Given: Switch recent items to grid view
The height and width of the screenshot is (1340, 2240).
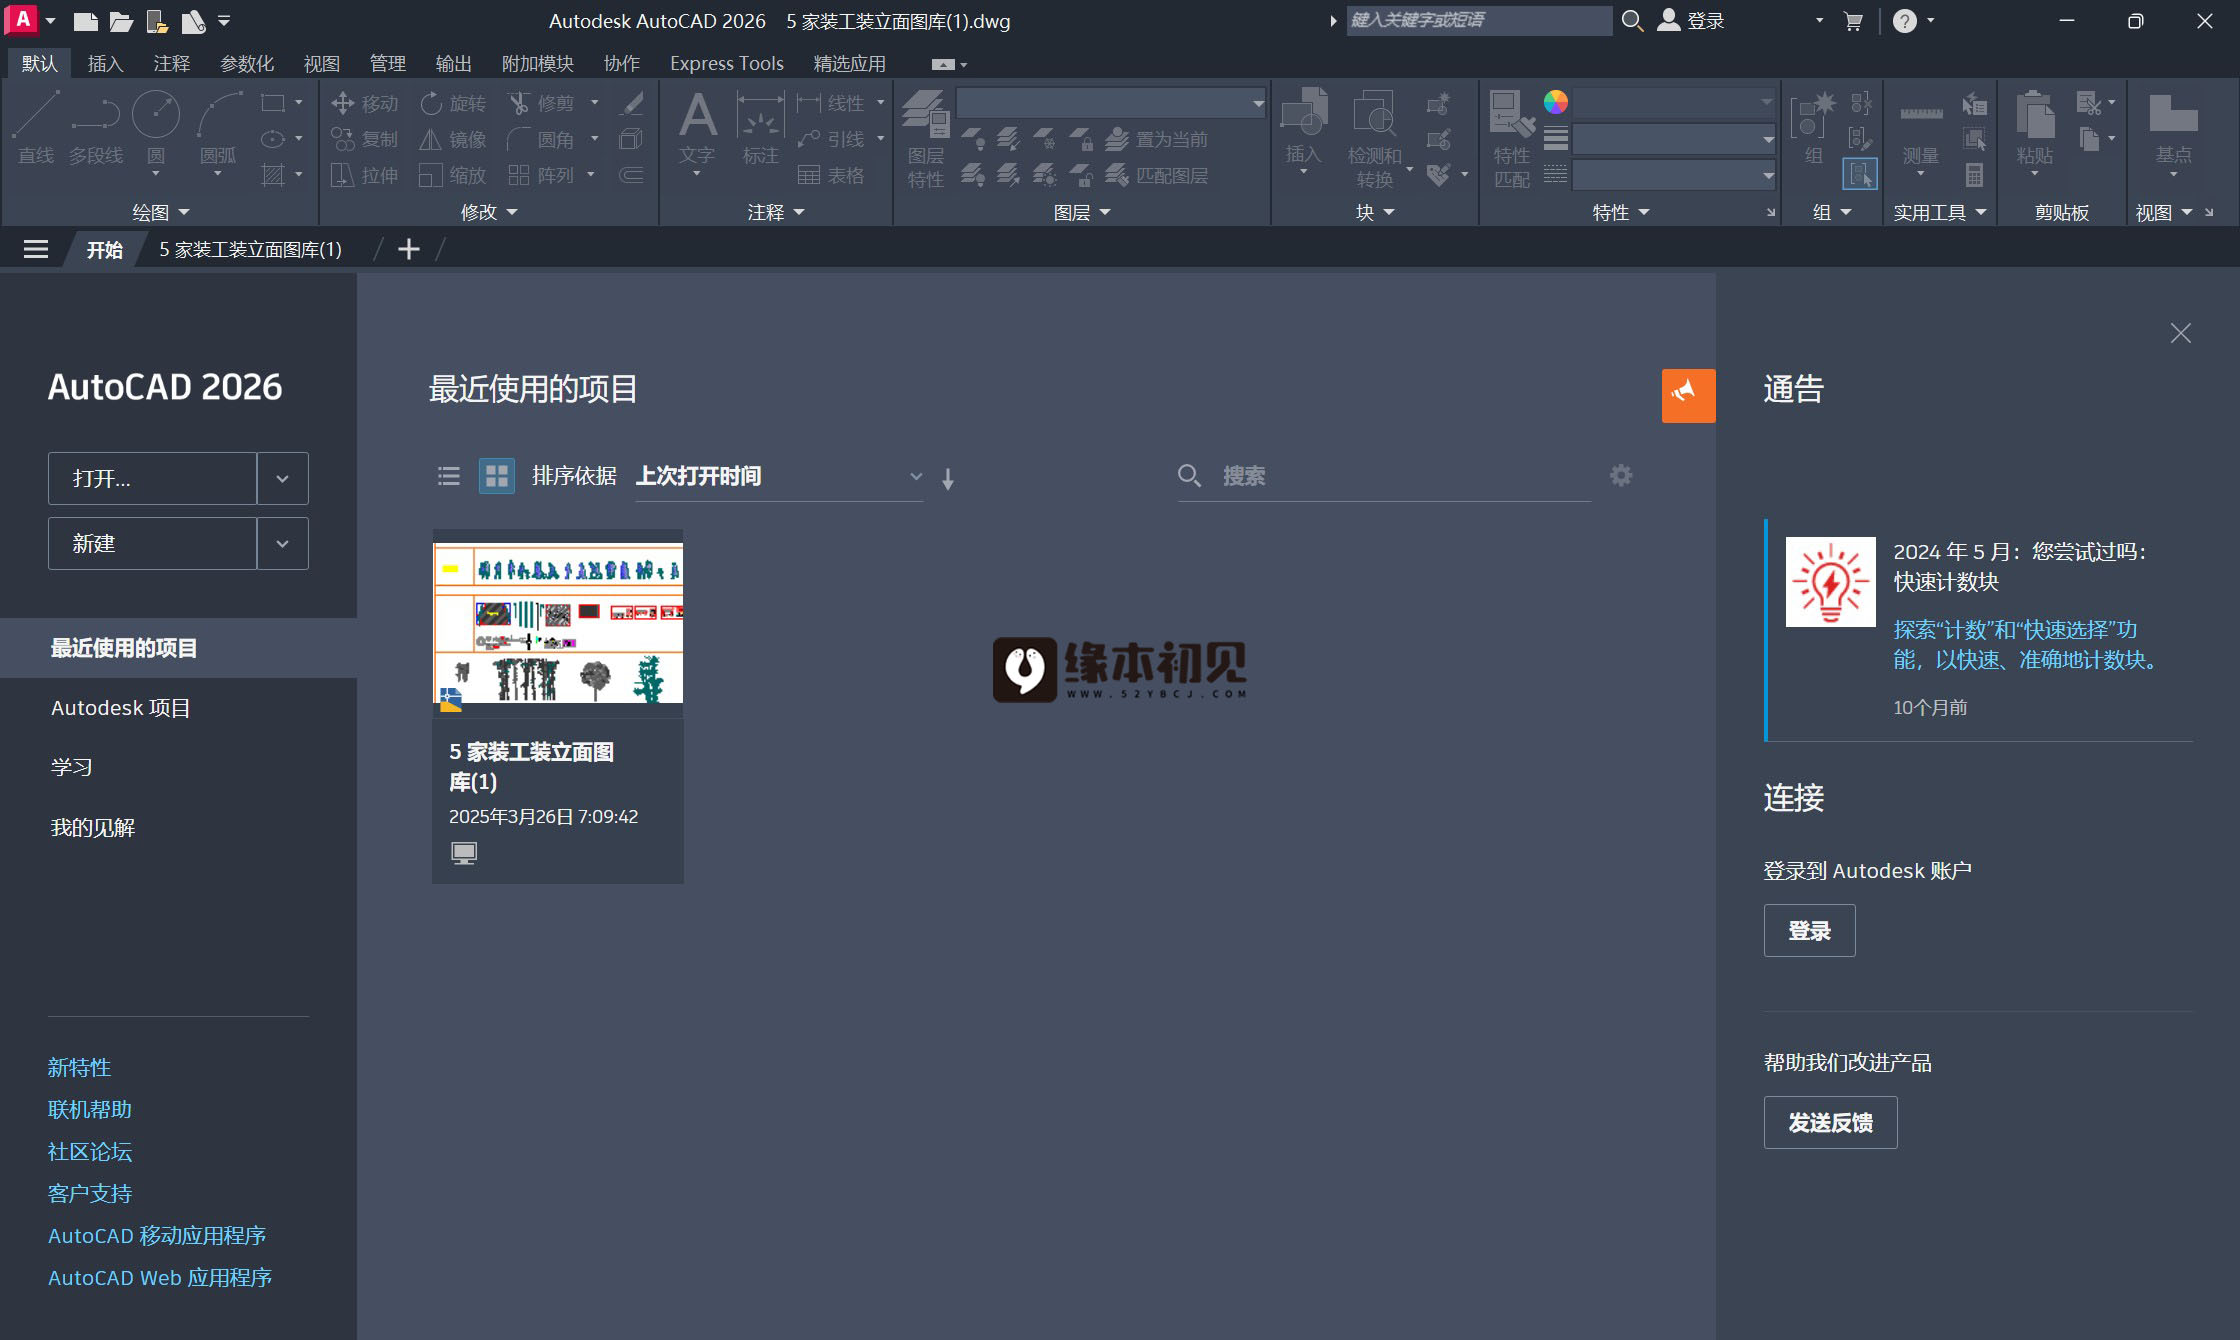Looking at the screenshot, I should coord(496,476).
